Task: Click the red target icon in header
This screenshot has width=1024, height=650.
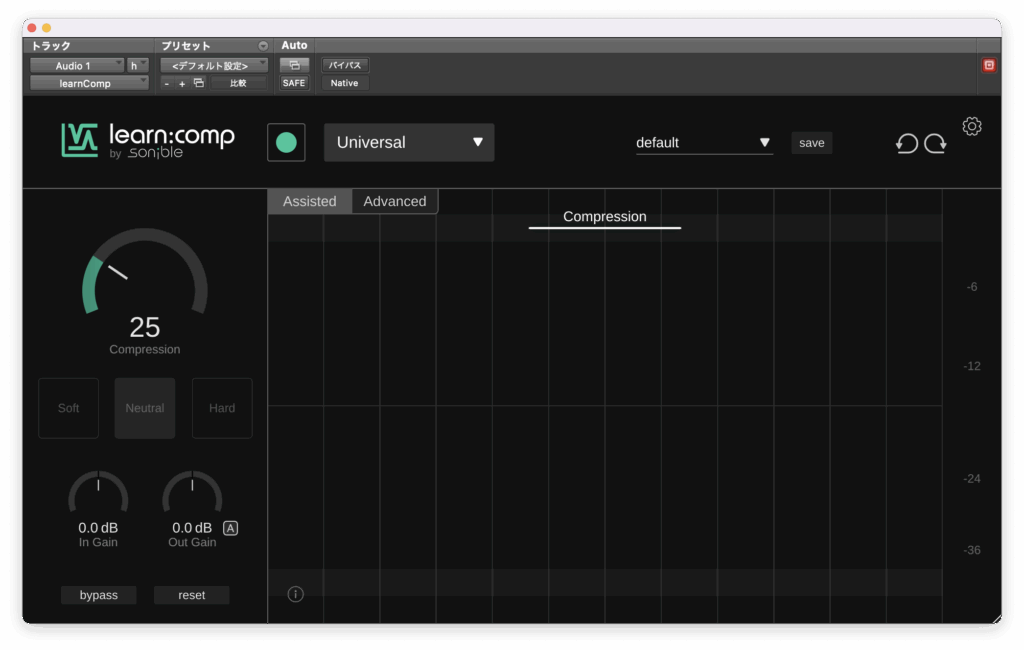Action: point(989,65)
